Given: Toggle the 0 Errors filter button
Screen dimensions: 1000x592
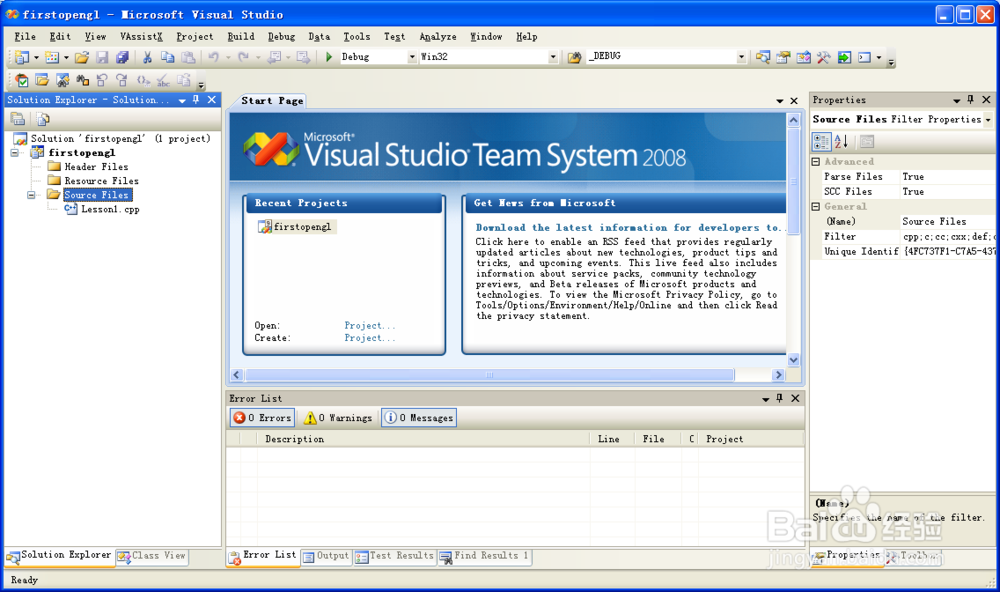Looking at the screenshot, I should (x=262, y=418).
